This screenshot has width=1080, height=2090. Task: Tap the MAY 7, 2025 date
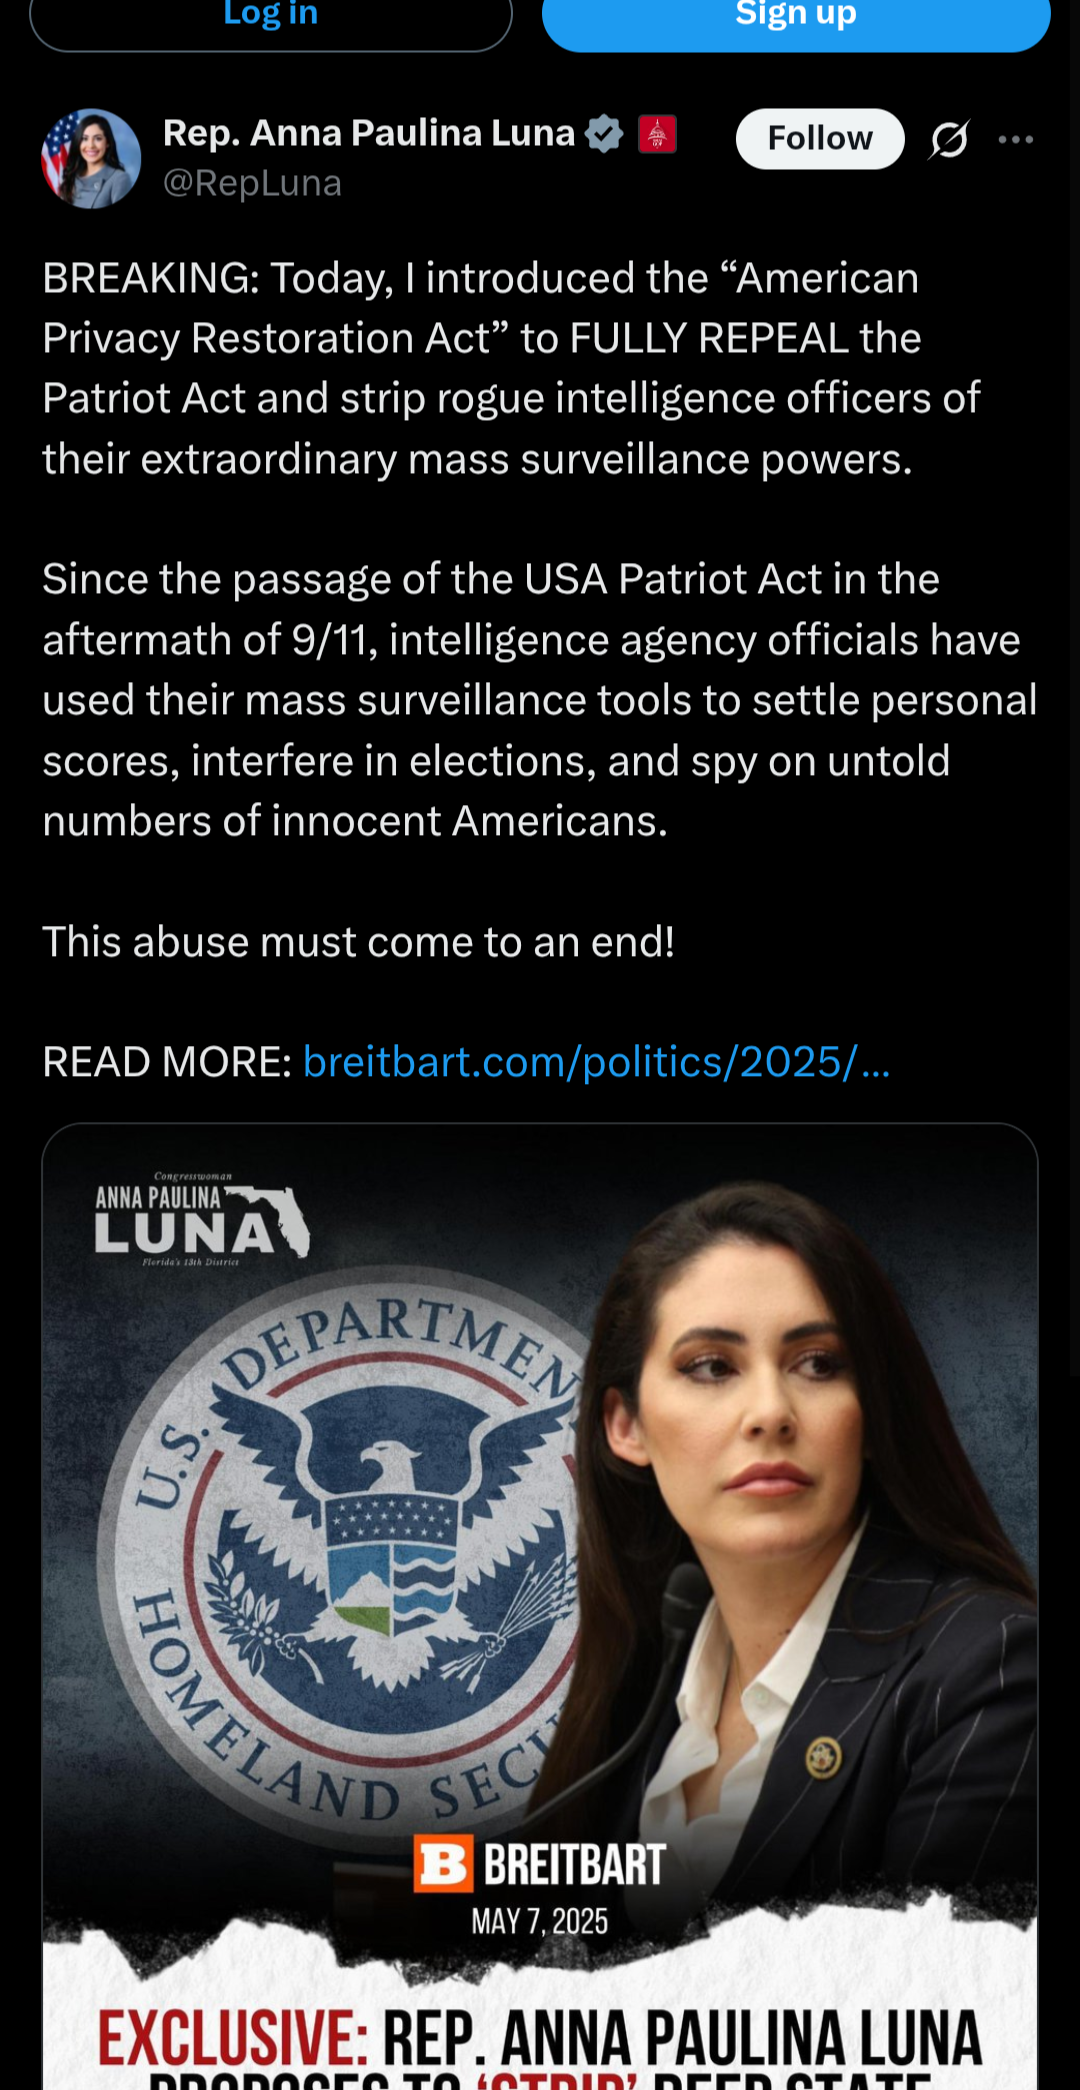[540, 1921]
